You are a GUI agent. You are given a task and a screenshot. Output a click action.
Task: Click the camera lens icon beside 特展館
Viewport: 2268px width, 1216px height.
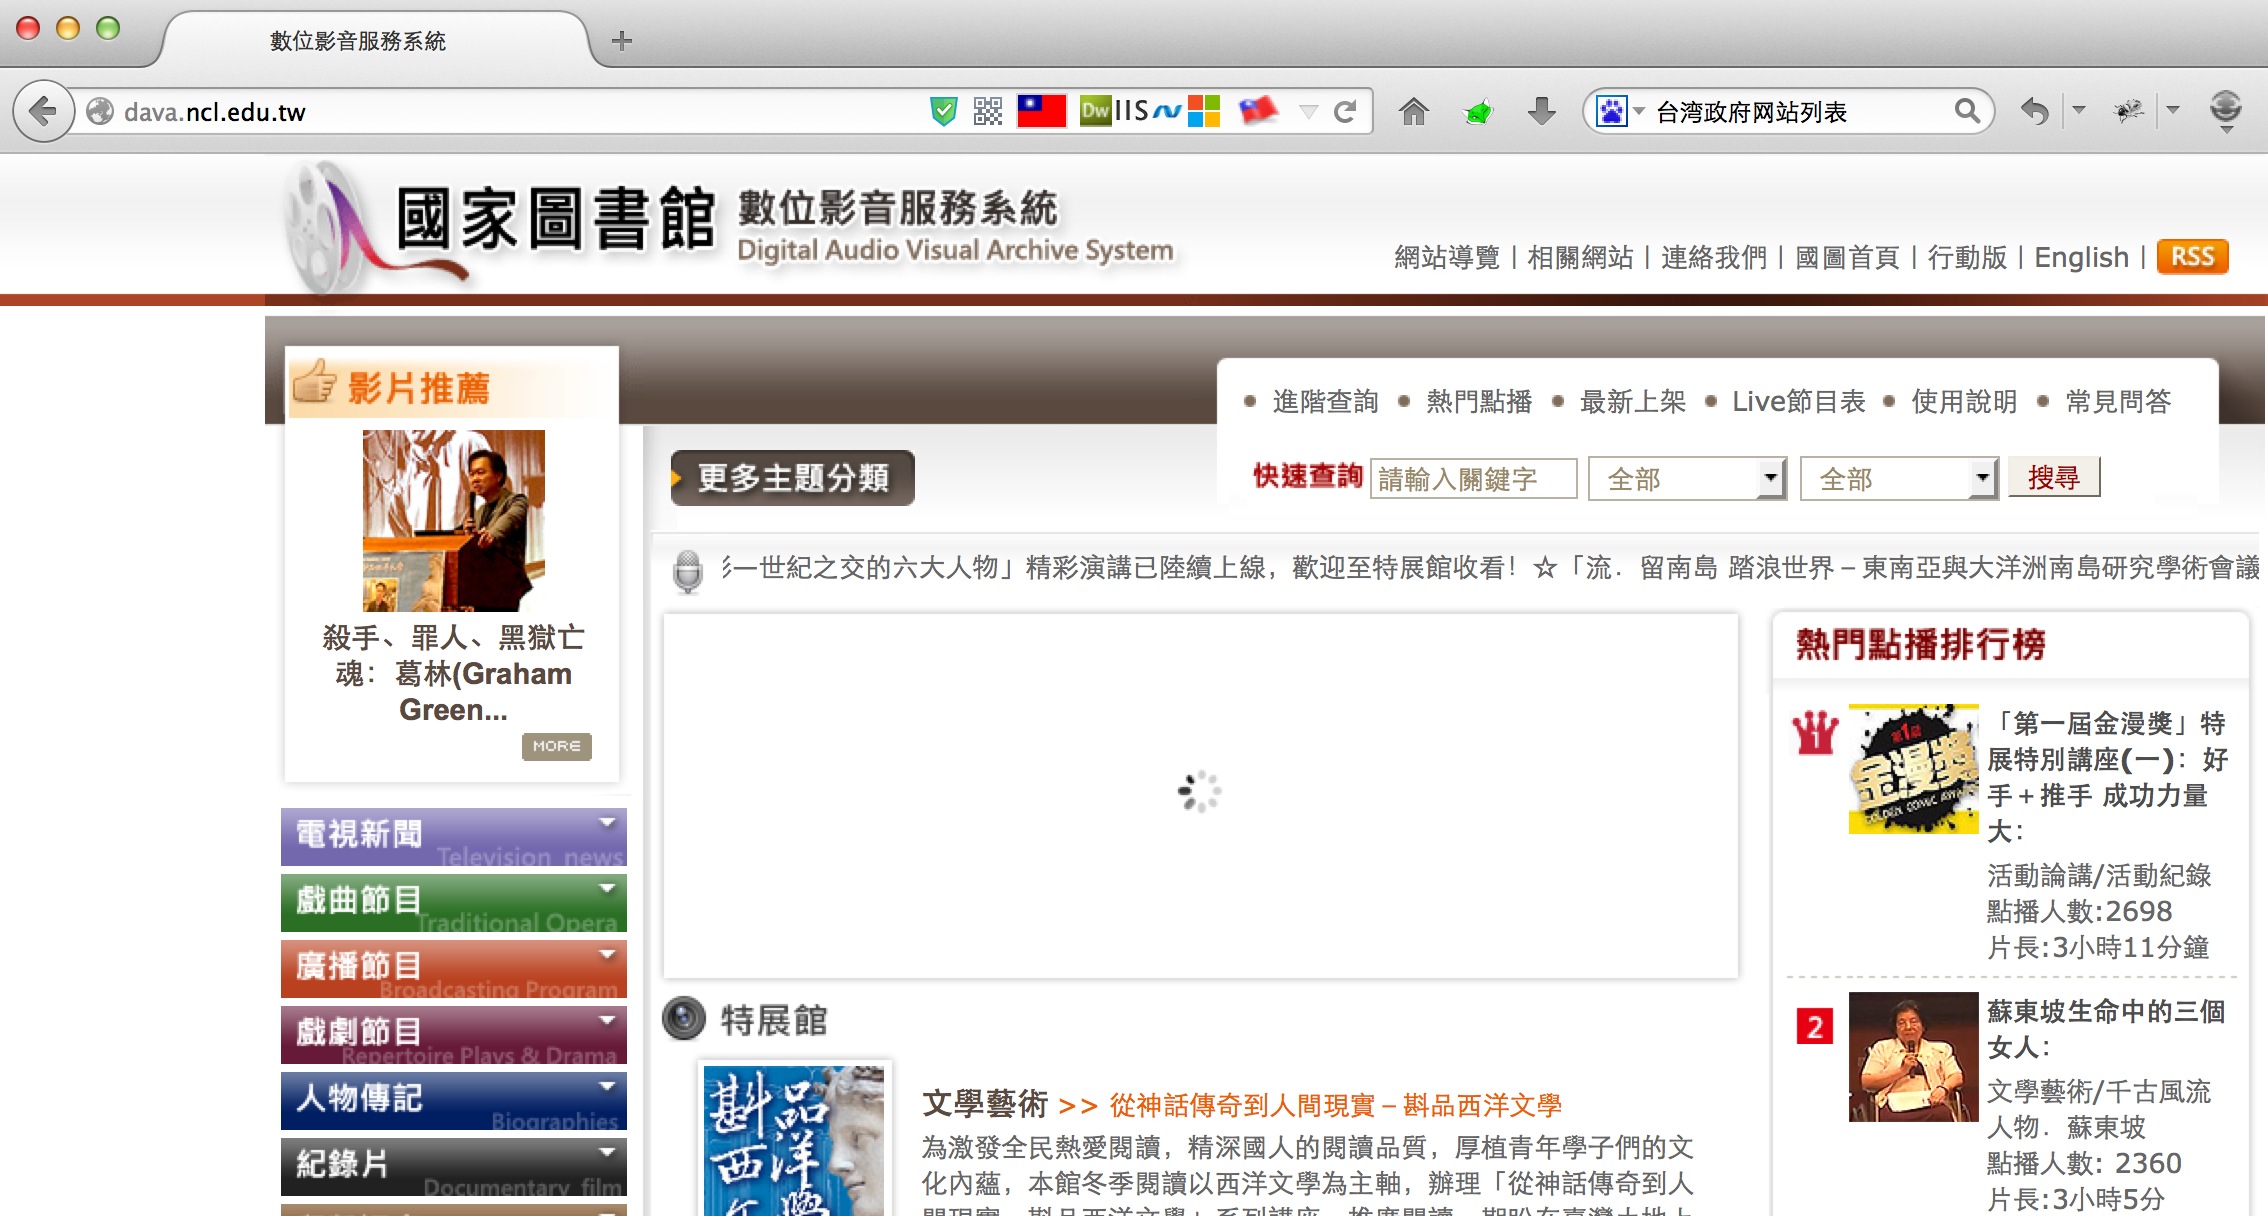[685, 1019]
